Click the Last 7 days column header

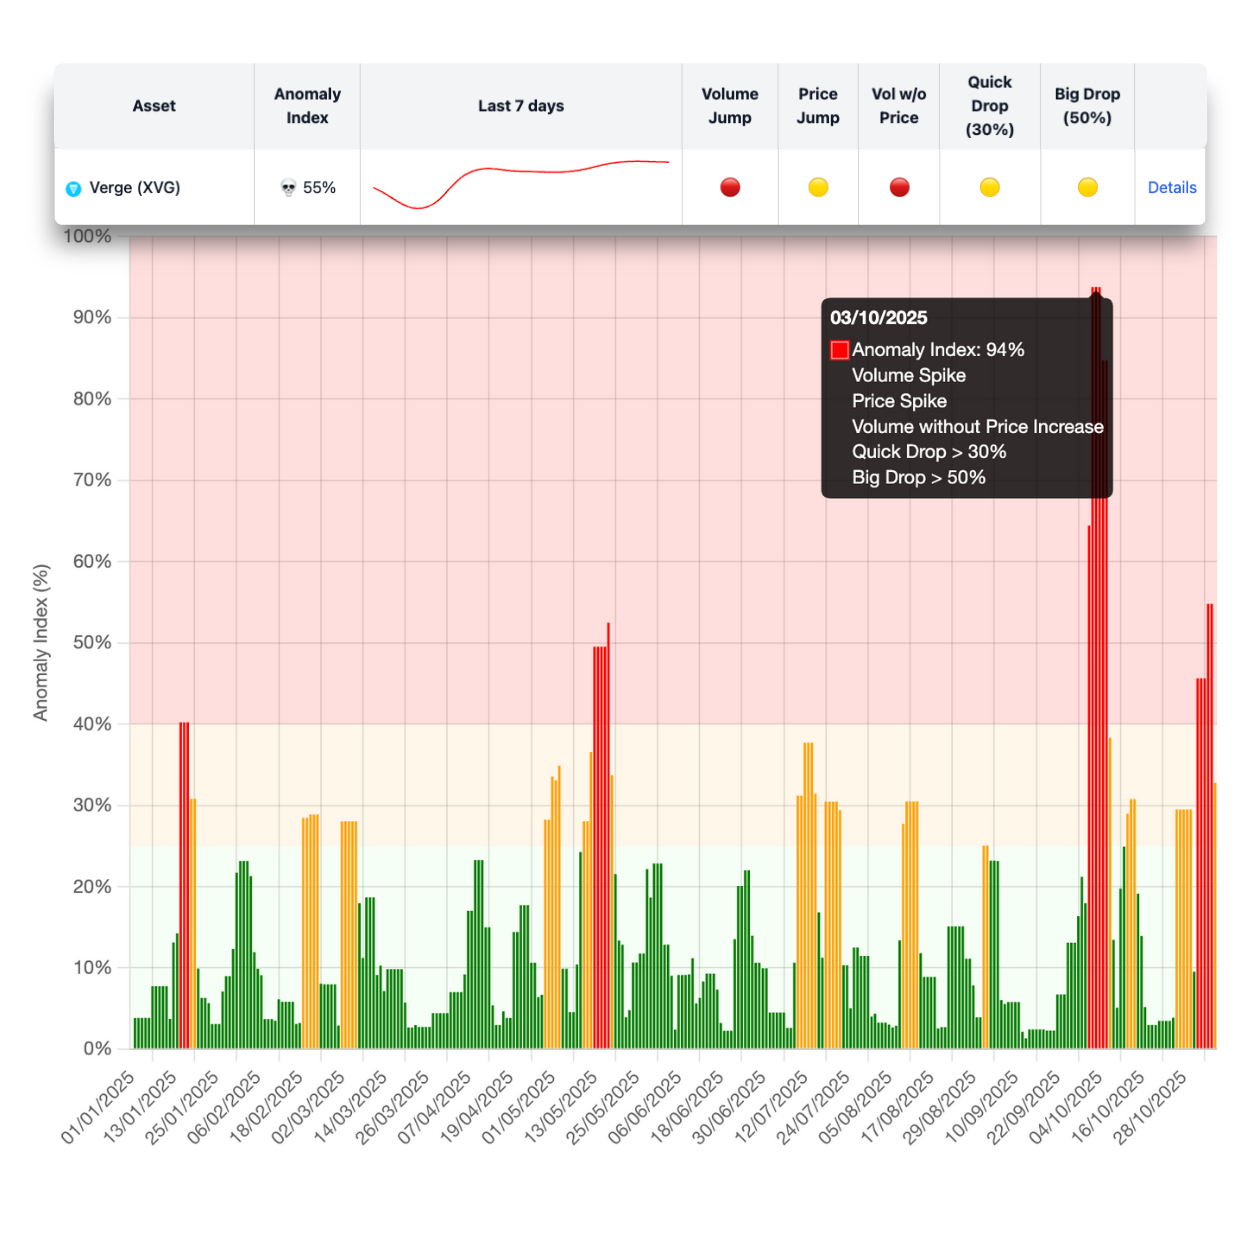click(x=520, y=106)
